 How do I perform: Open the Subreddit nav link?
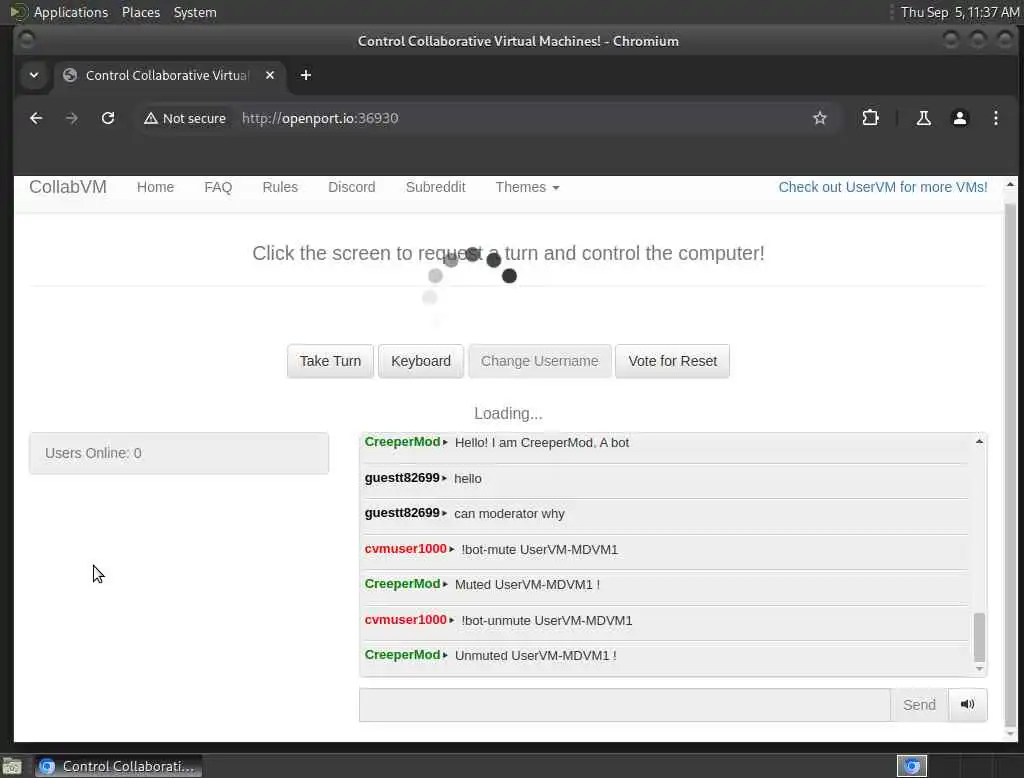(x=436, y=187)
